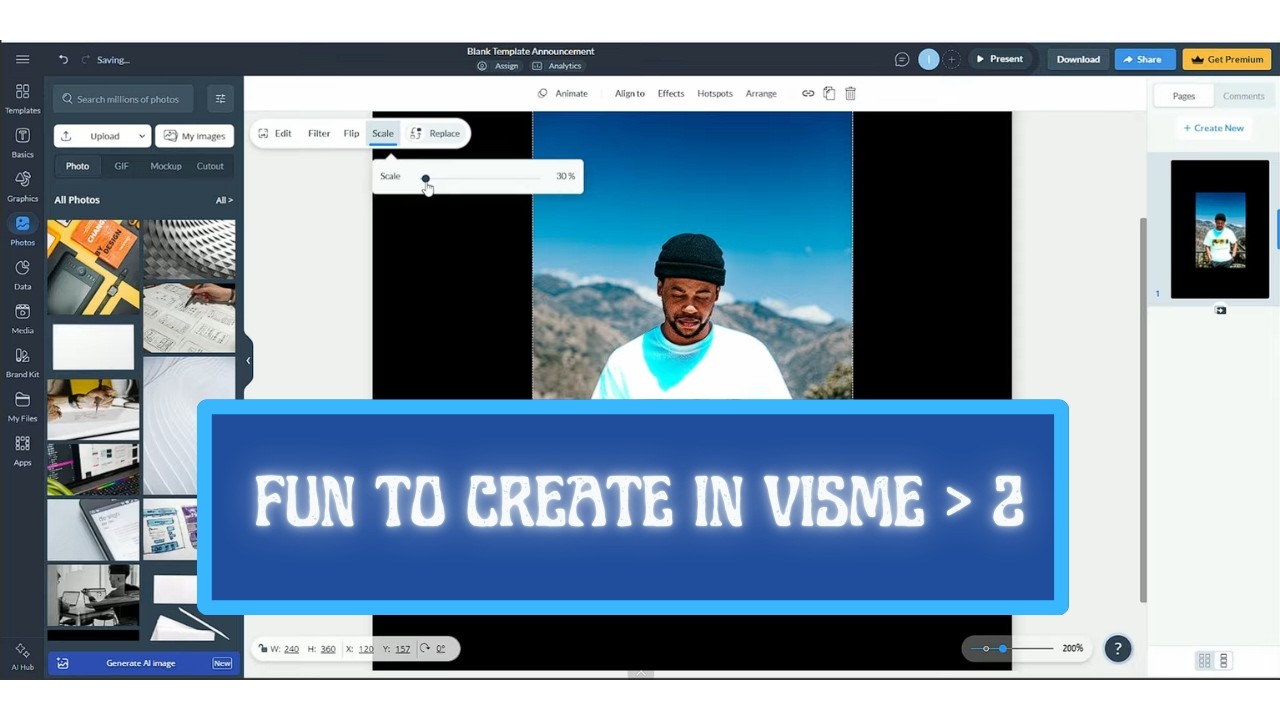Screen dimensions: 1280x720
Task: Switch to the Pages tab
Action: pos(1184,96)
